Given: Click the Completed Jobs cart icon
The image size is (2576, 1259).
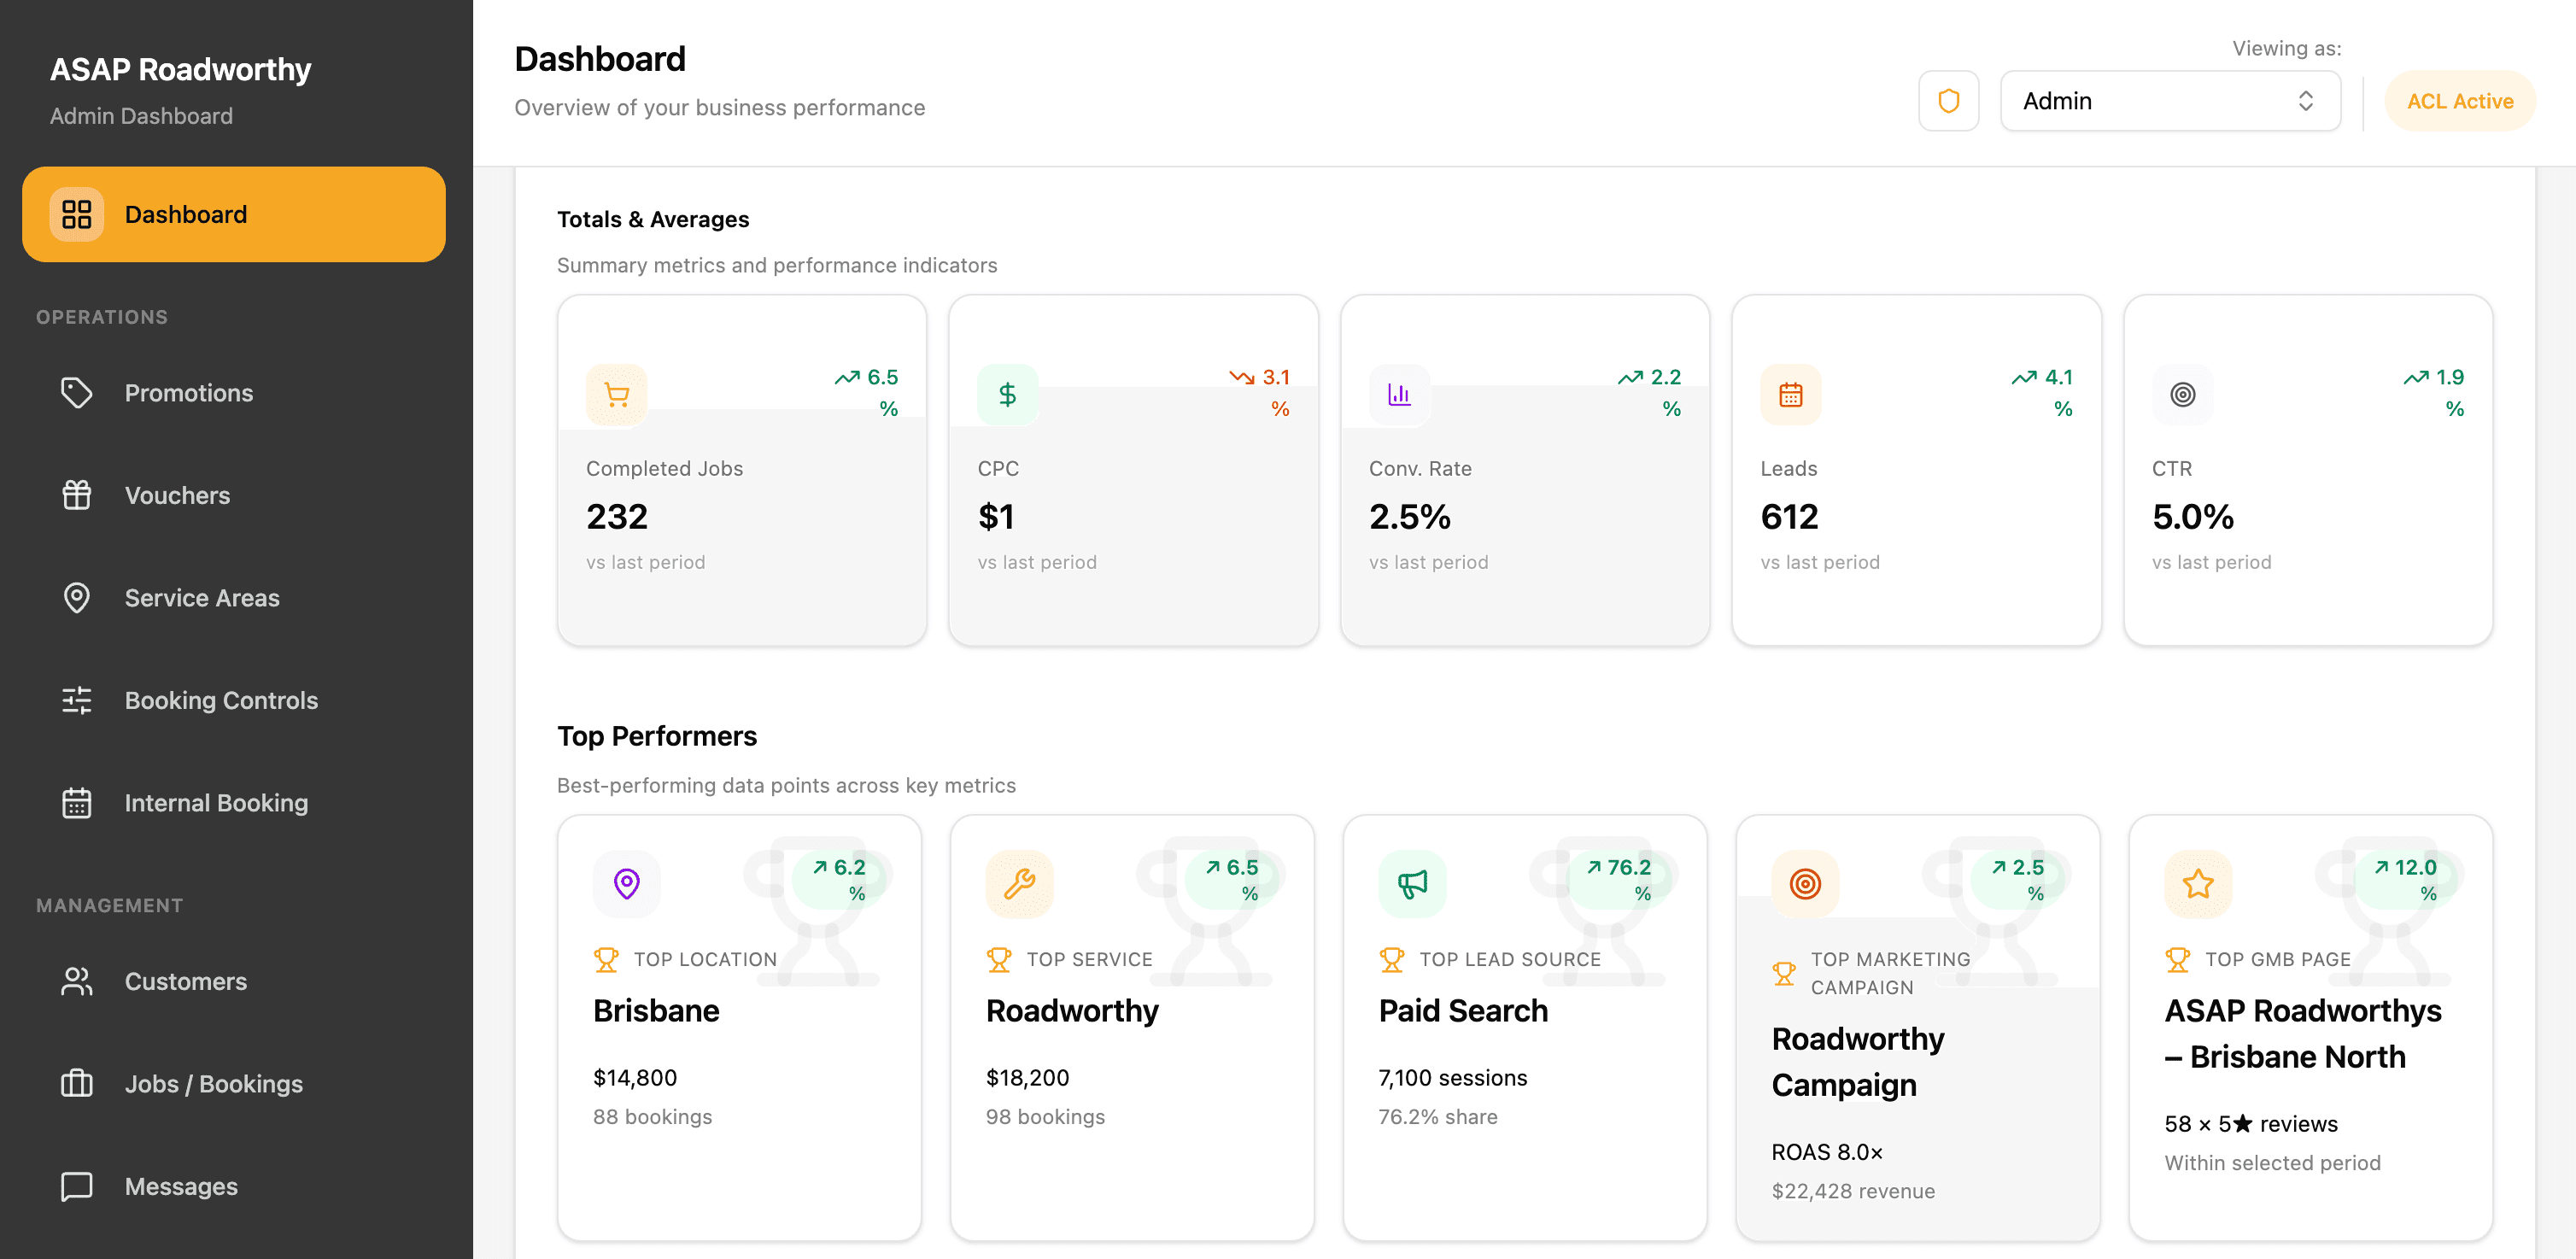Looking at the screenshot, I should coord(617,395).
